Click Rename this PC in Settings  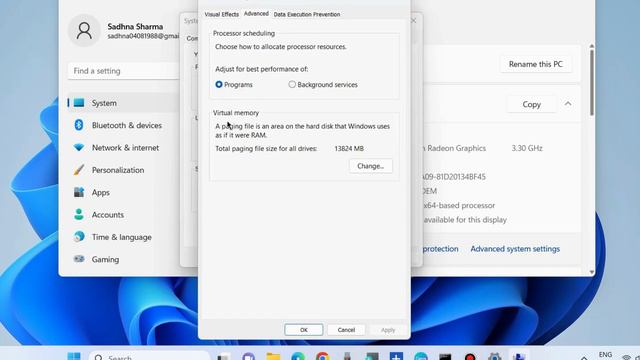point(536,64)
